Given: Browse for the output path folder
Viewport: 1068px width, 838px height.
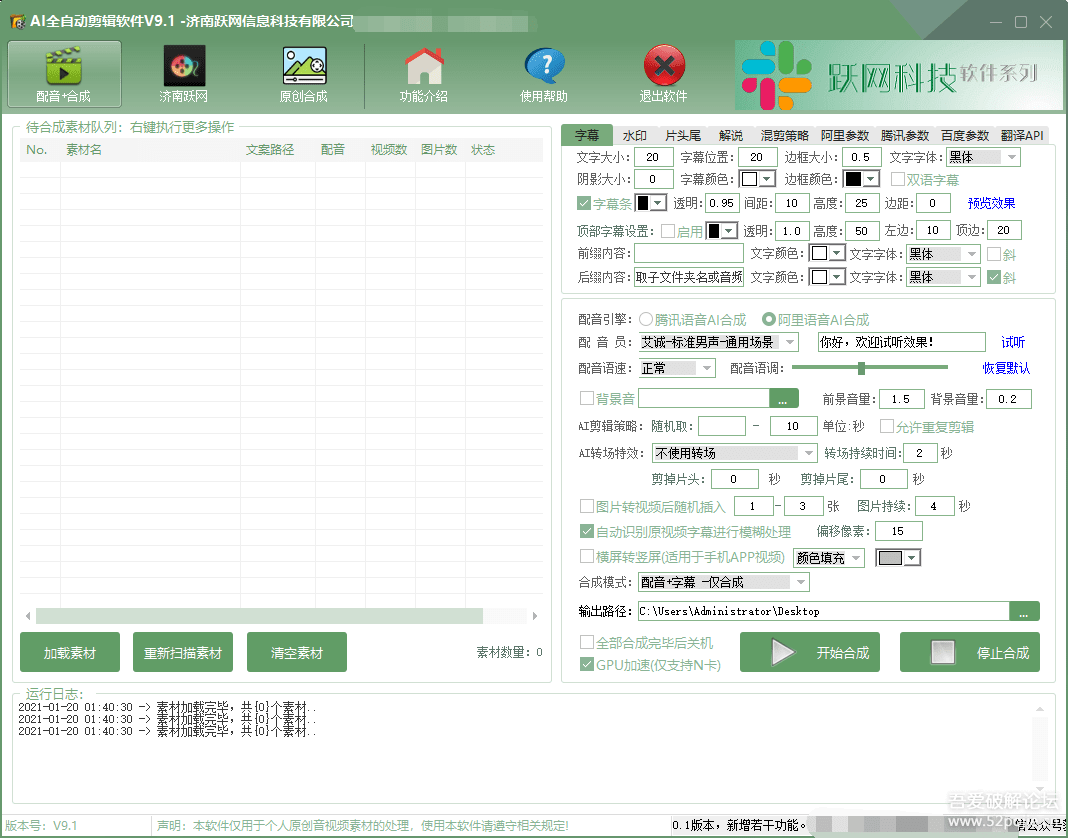Looking at the screenshot, I should coord(1024,611).
